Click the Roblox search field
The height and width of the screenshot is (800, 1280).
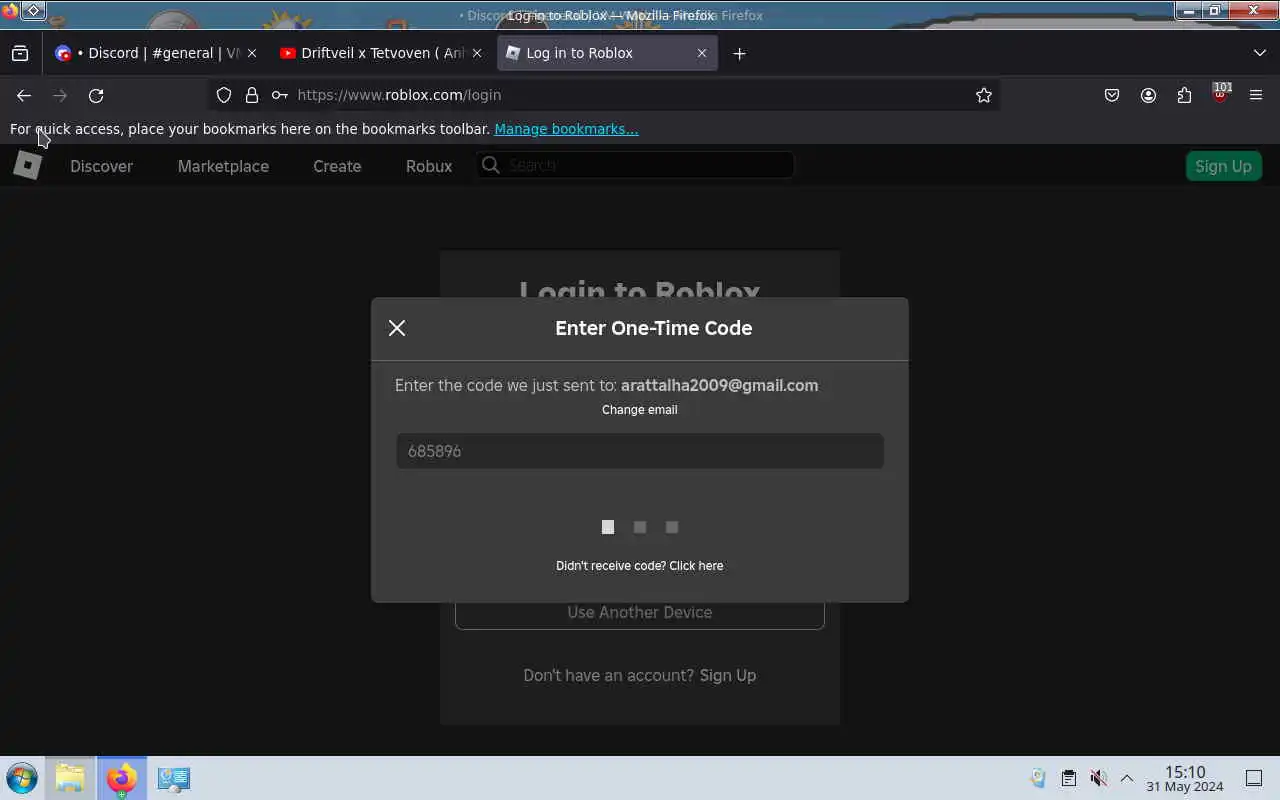tap(635, 165)
